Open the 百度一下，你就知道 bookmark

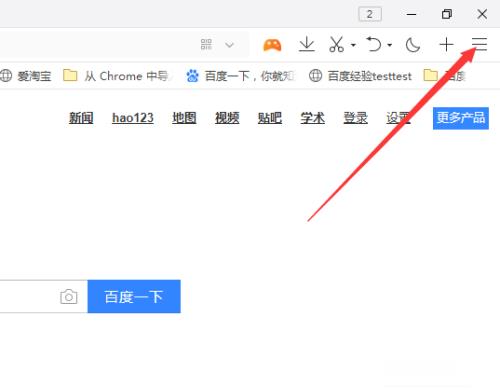pos(240,76)
